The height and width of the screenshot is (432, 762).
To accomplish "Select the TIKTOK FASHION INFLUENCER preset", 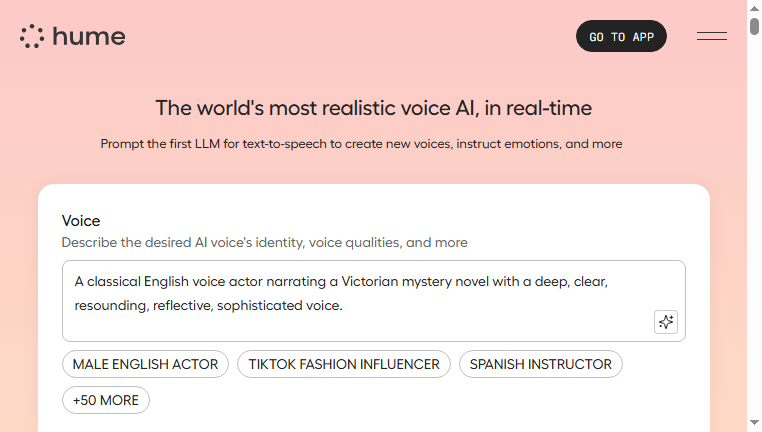I will point(344,364).
